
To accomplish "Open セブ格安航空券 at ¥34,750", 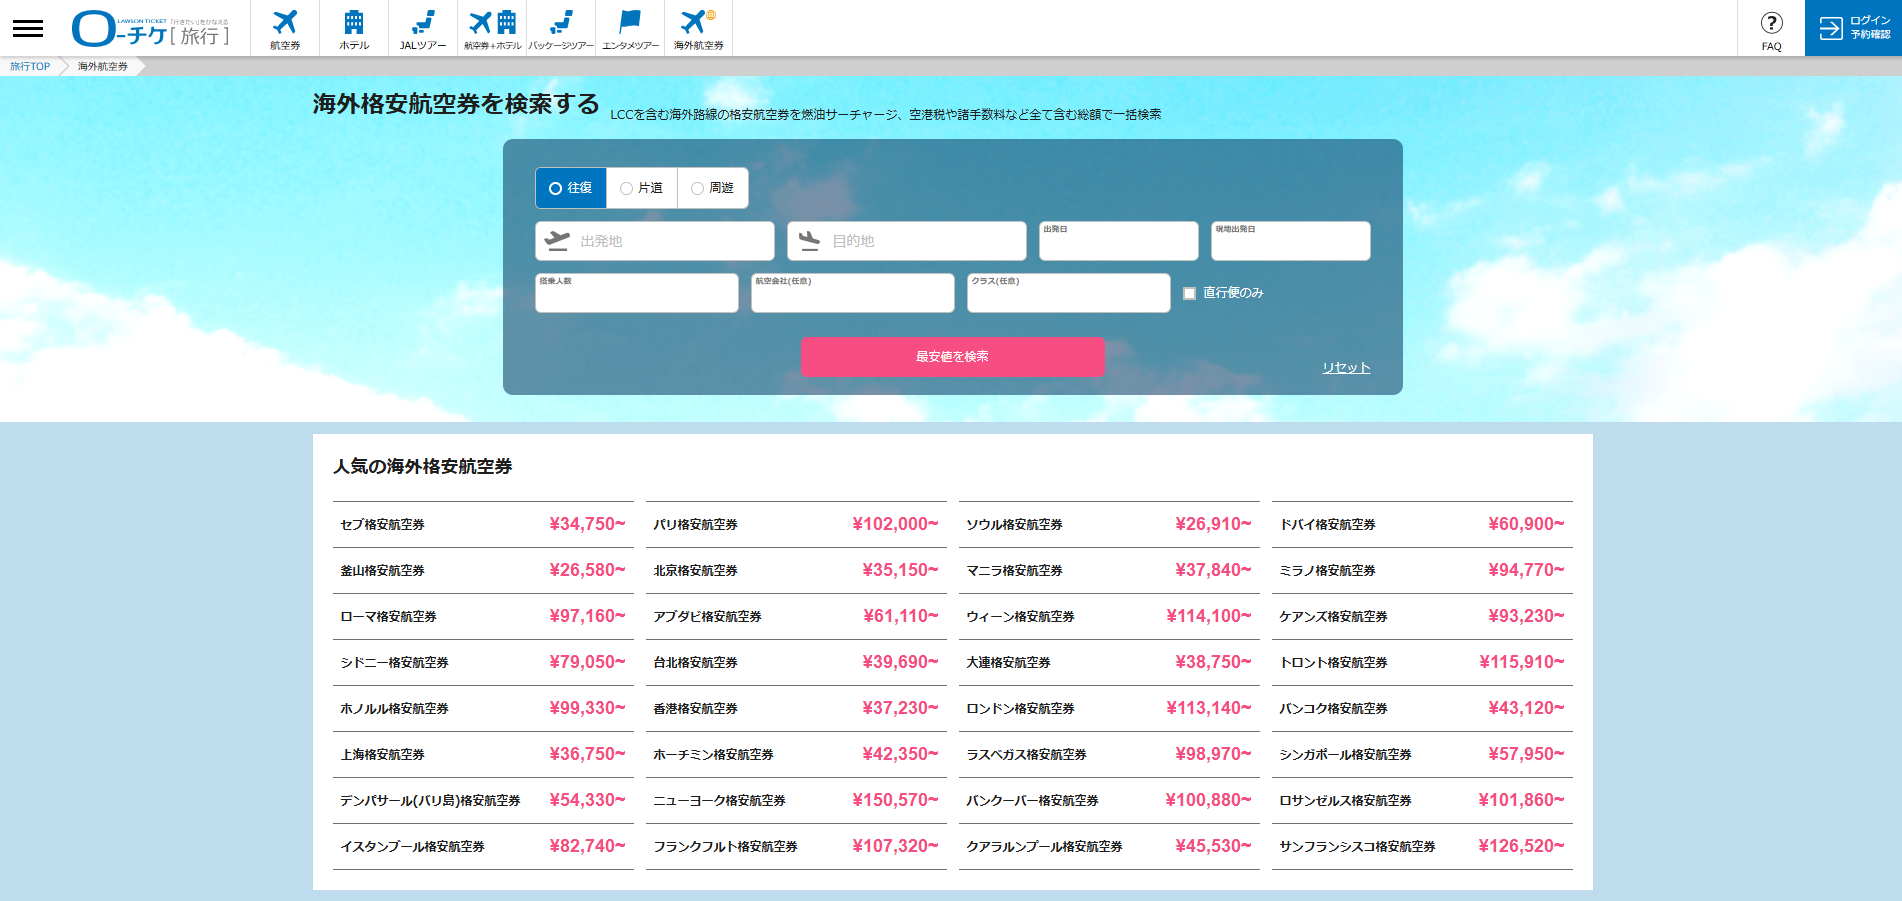I will click(483, 524).
